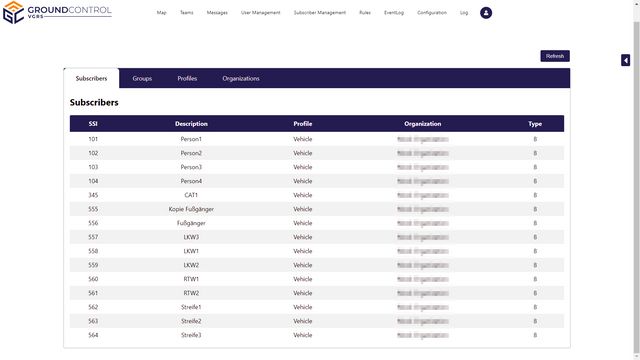This screenshot has height=360, width=640.
Task: Select the Person1 description
Action: click(x=191, y=139)
